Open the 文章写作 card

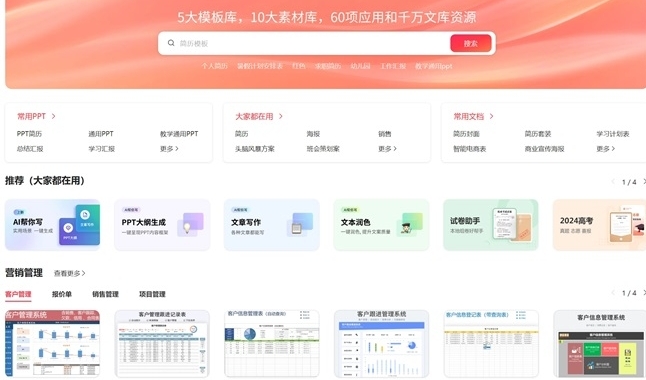tap(272, 225)
